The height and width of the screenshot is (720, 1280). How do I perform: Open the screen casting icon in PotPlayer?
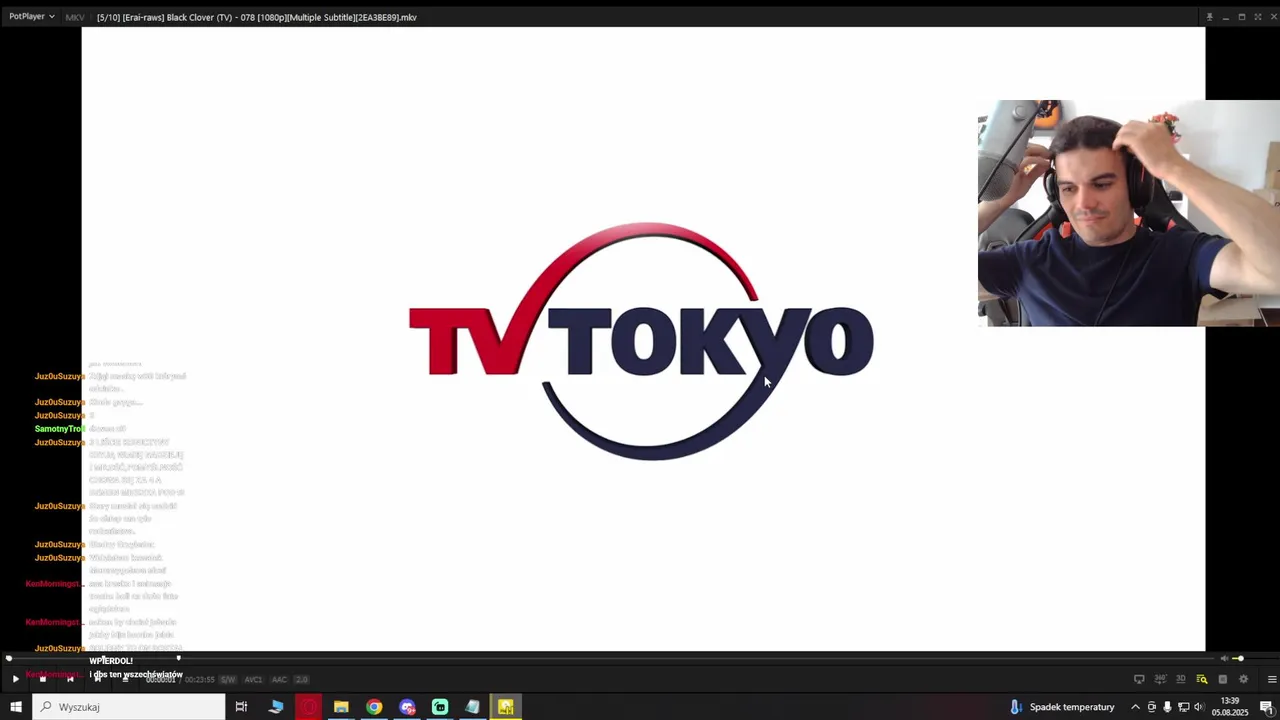point(1139,679)
